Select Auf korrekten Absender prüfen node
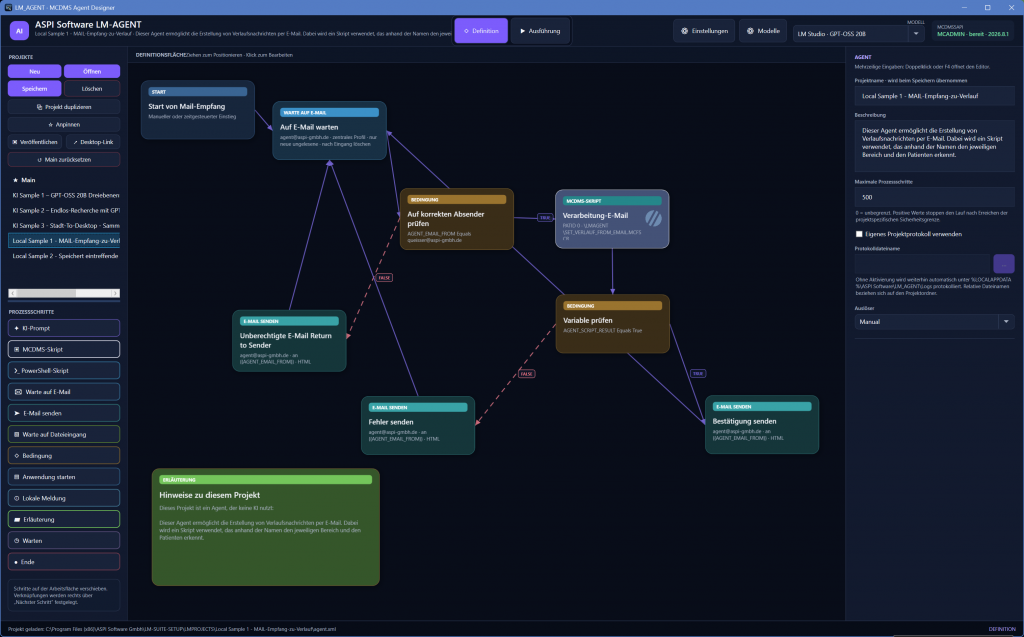The height and width of the screenshot is (637, 1024). [x=456, y=219]
